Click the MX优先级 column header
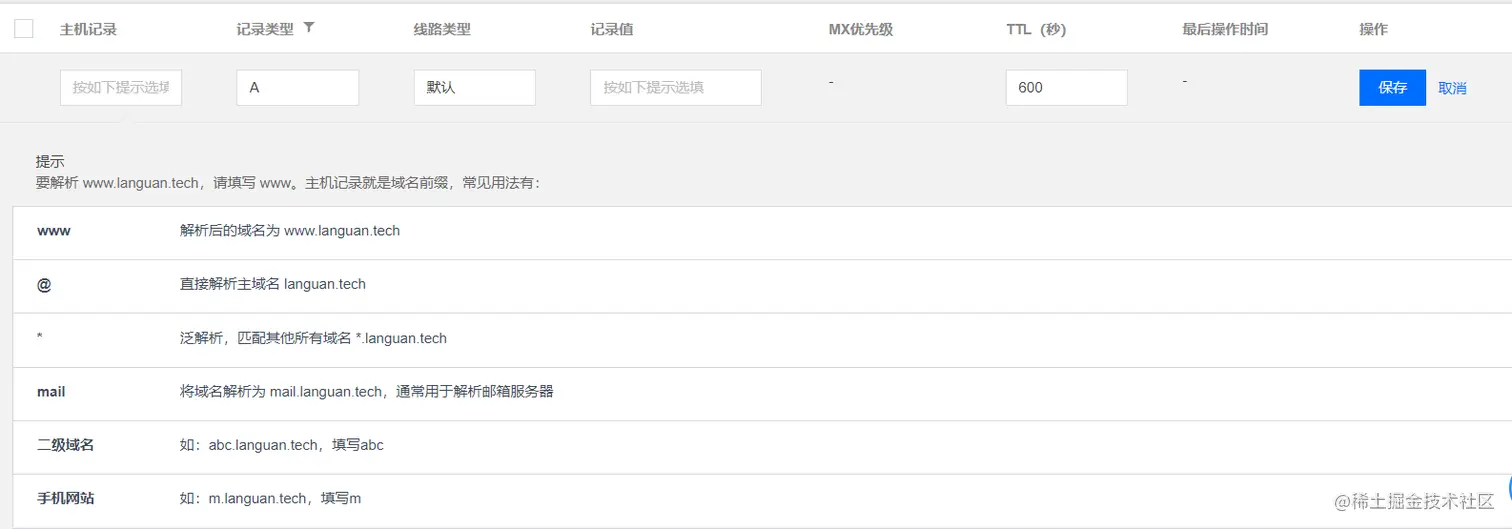The height and width of the screenshot is (529, 1512). point(860,29)
